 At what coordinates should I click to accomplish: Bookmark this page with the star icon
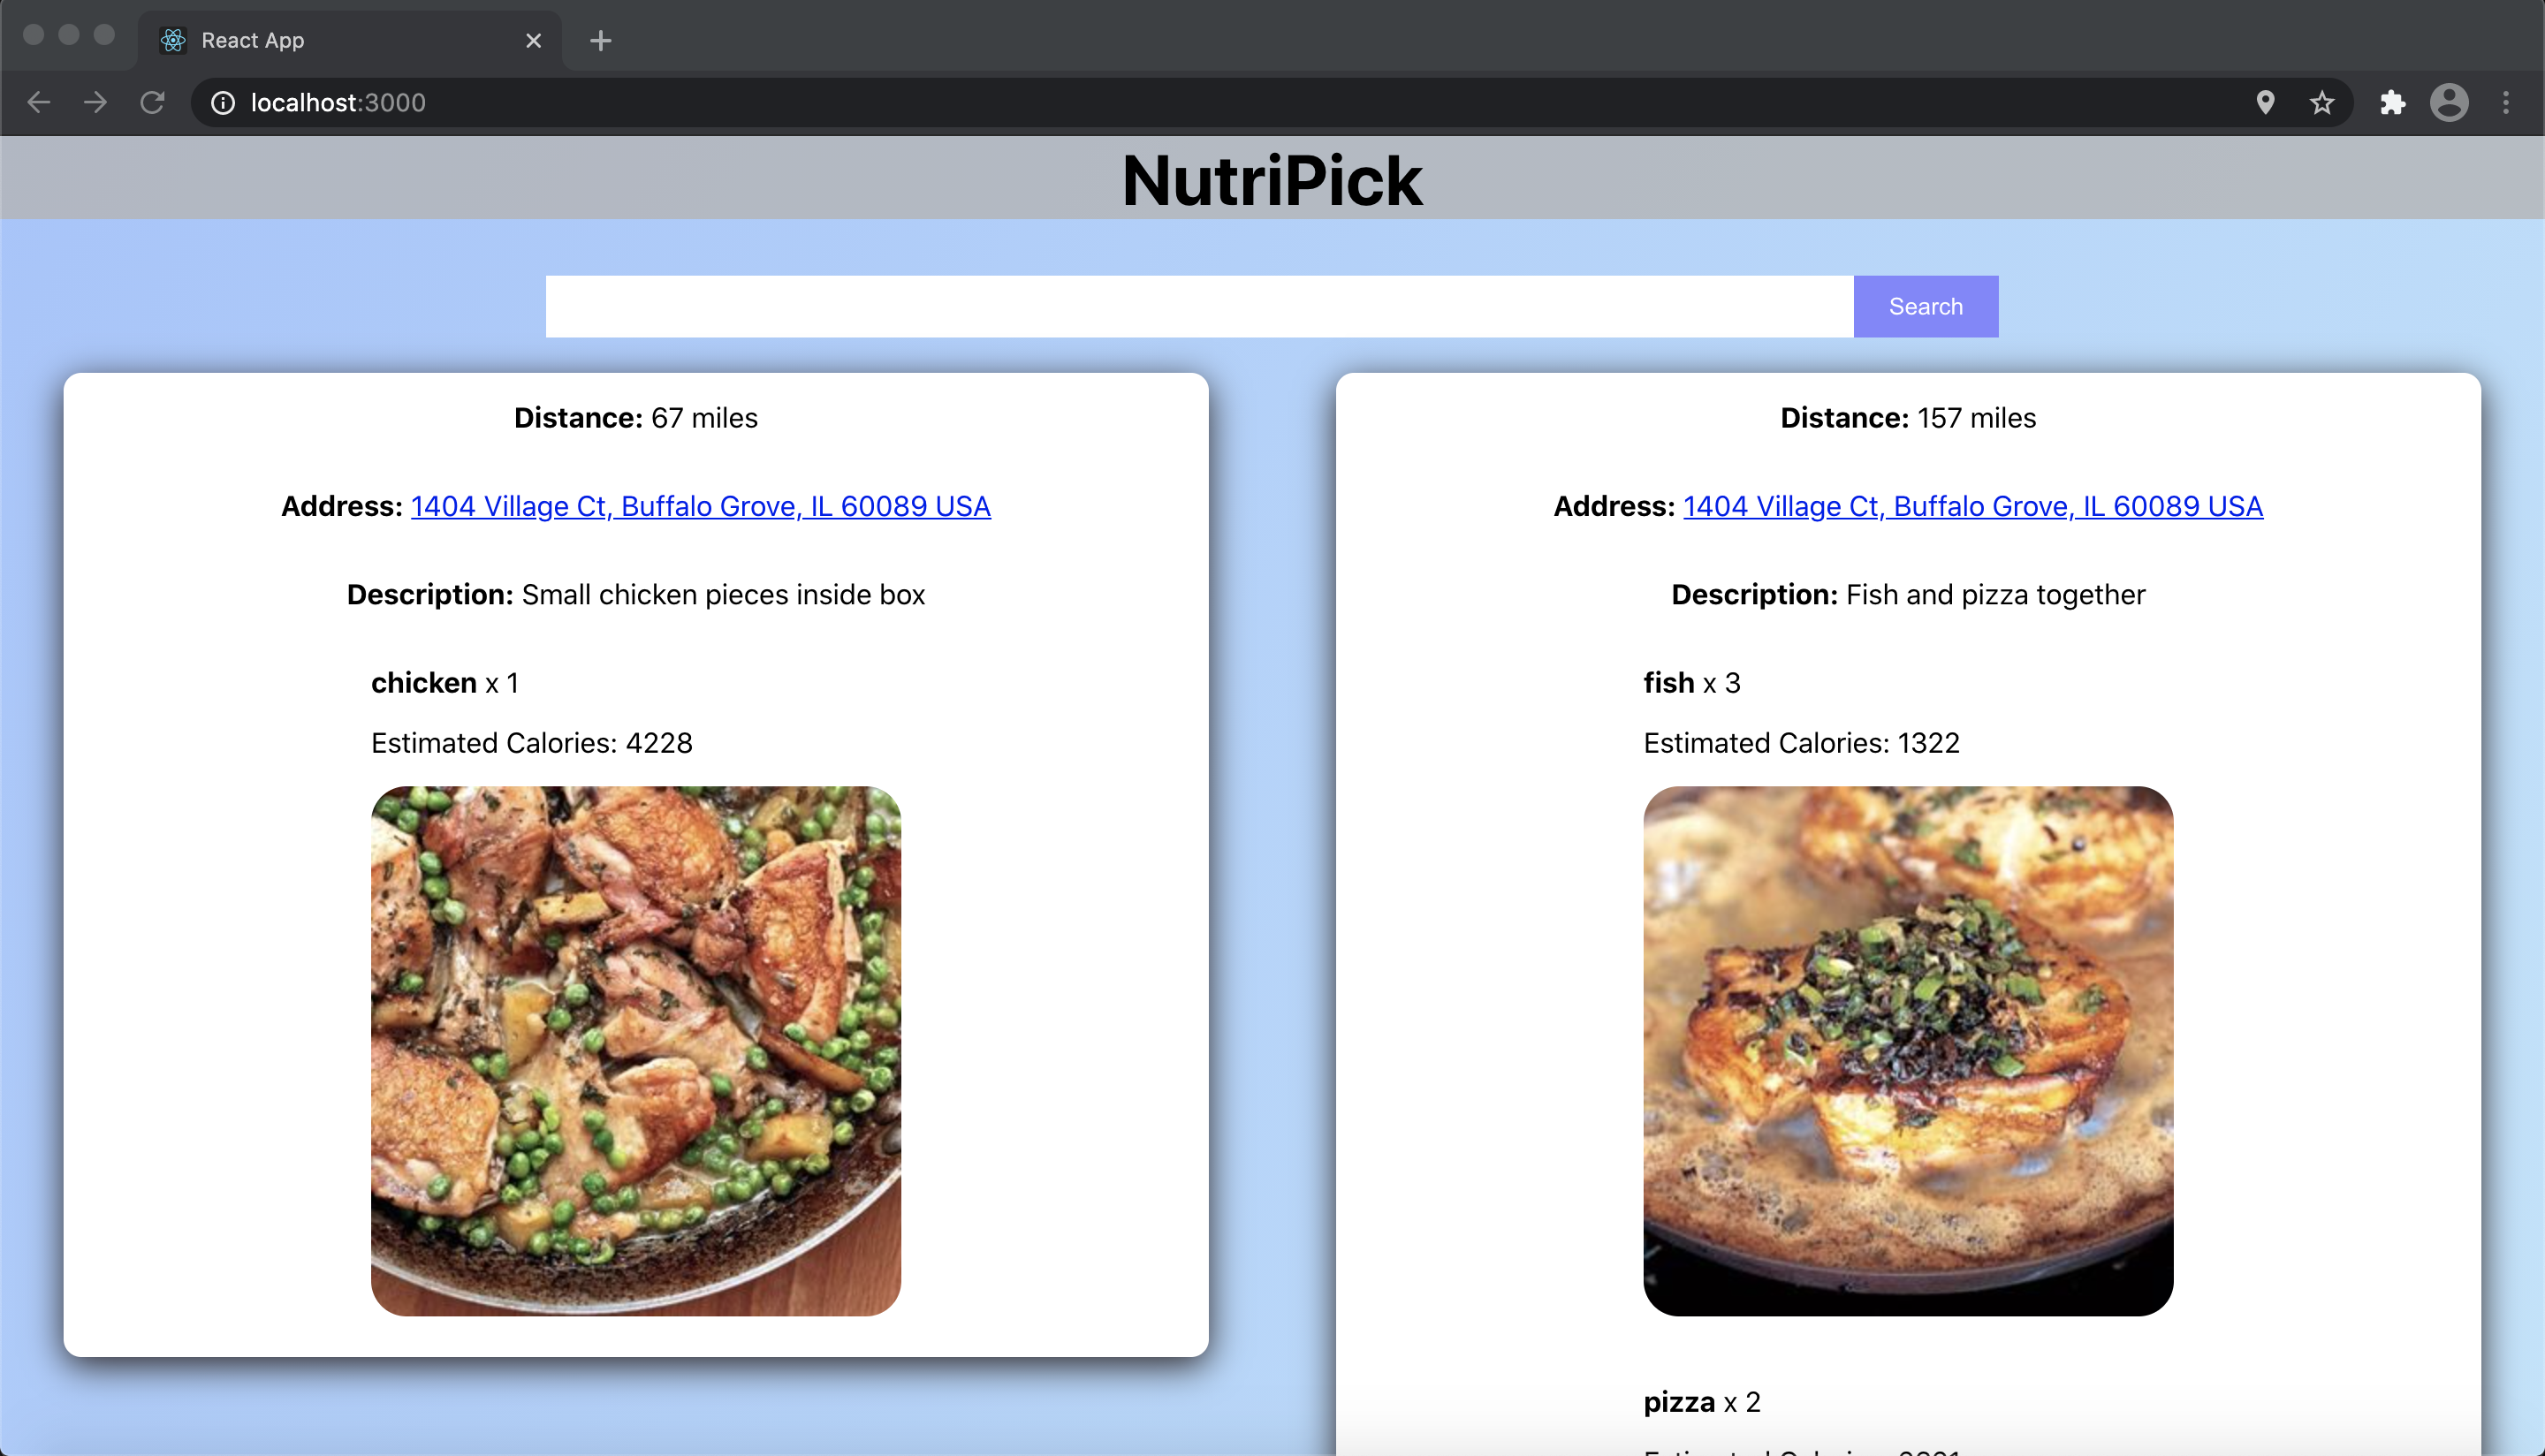pos(2322,102)
